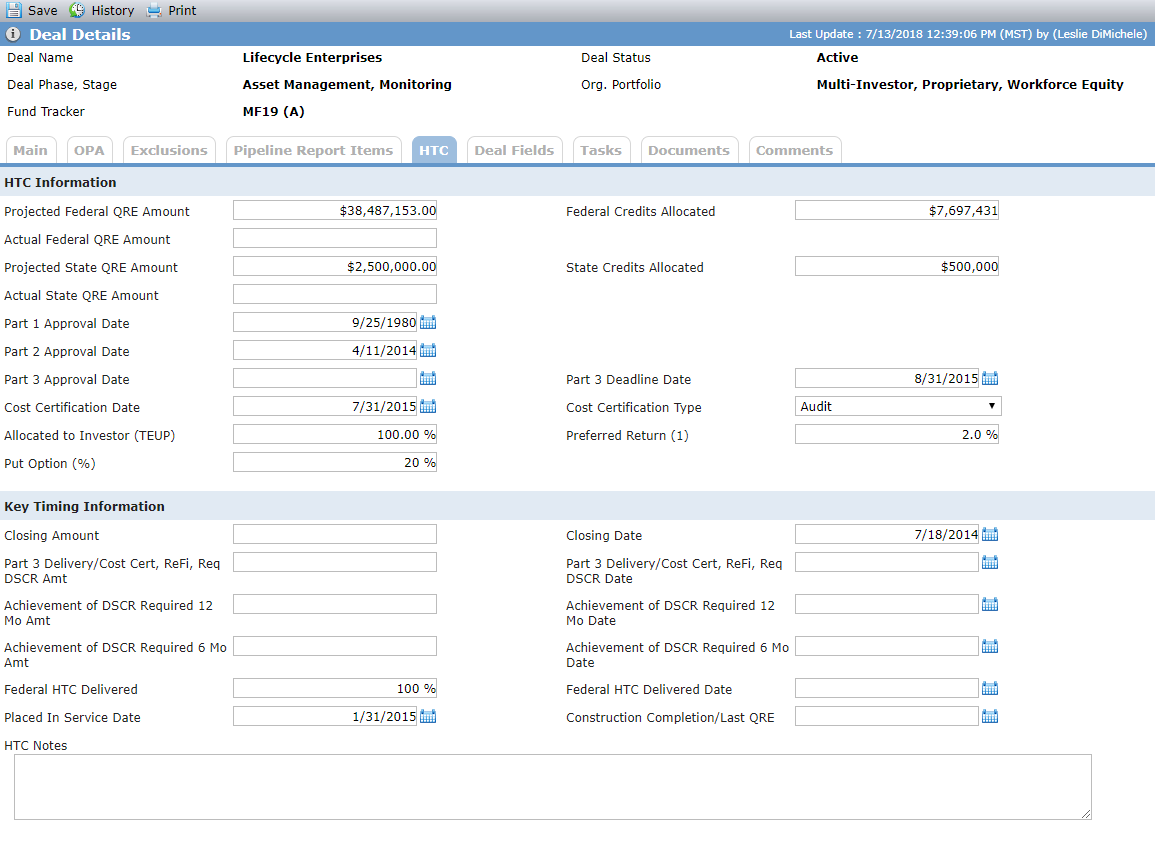This screenshot has height=842, width=1155.
Task: Click the Last Update timestamp text
Action: 968,34
